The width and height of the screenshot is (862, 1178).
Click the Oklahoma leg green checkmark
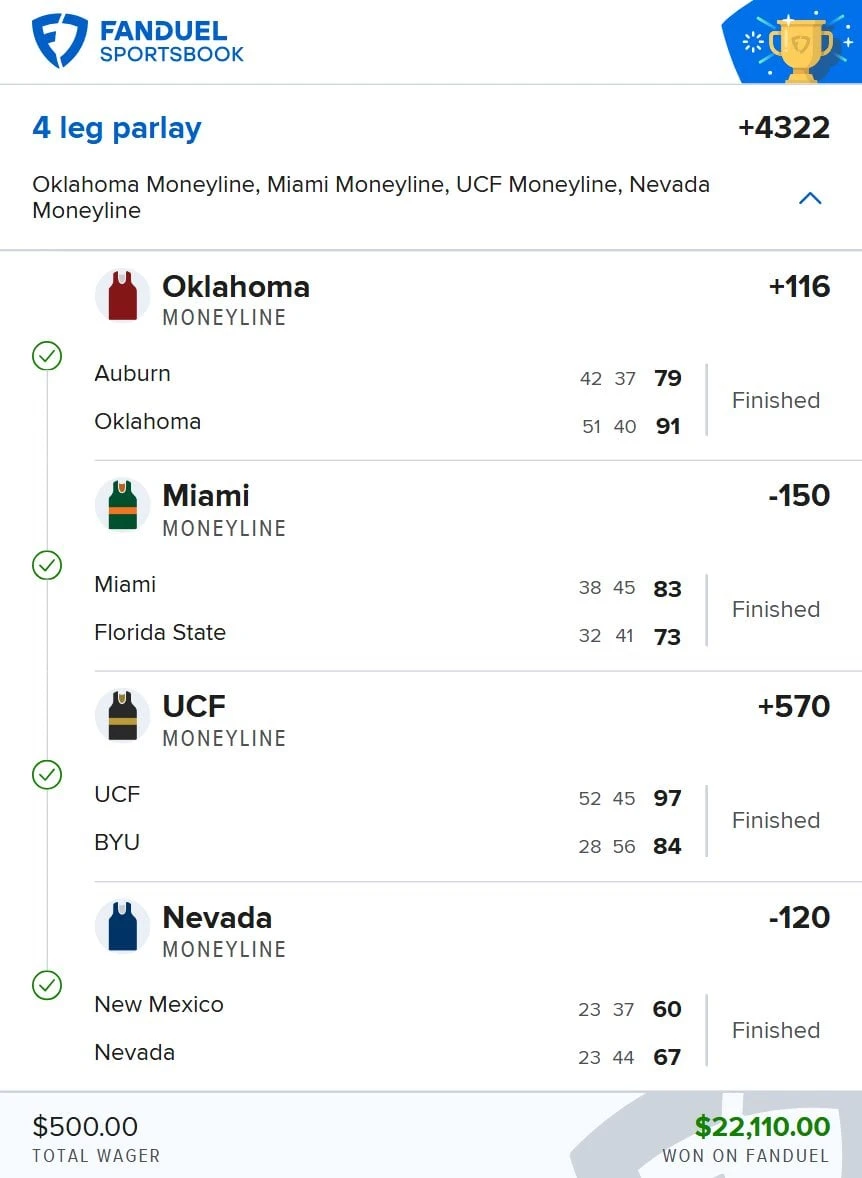[47, 356]
